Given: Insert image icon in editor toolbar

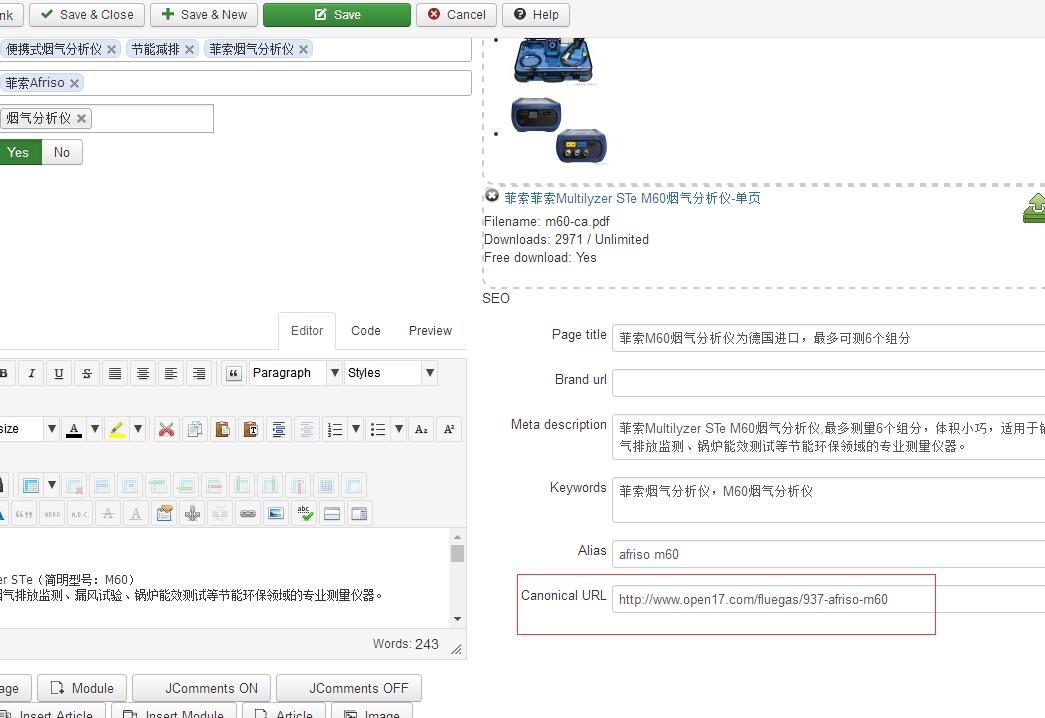Looking at the screenshot, I should click(276, 513).
